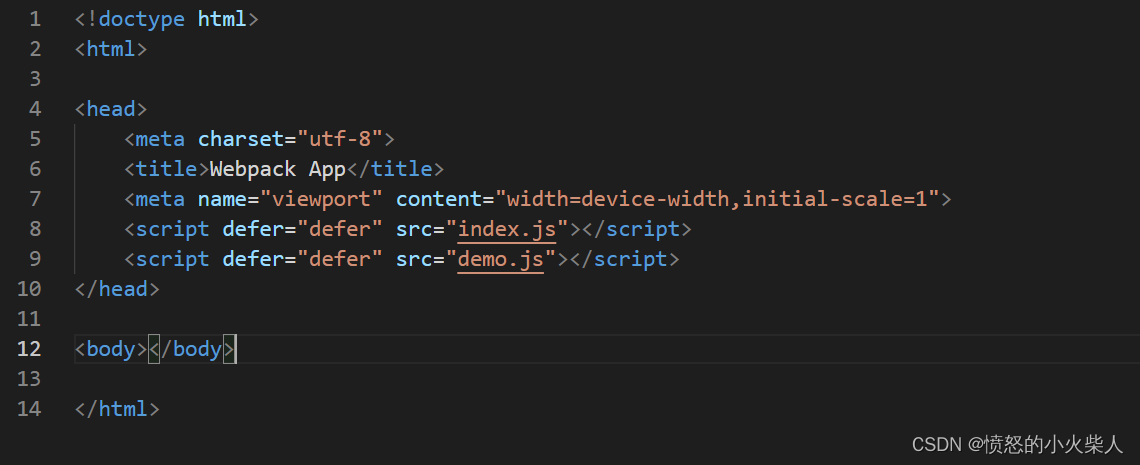Click line number 8 in gutter
1140x465 pixels.
[x=36, y=229]
